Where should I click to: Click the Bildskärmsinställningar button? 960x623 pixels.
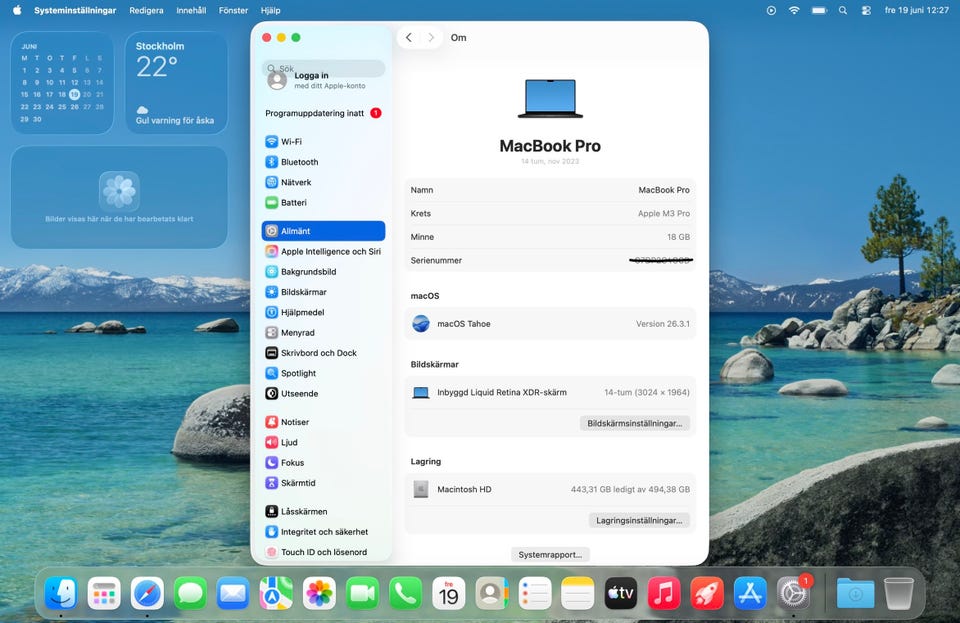coord(634,423)
